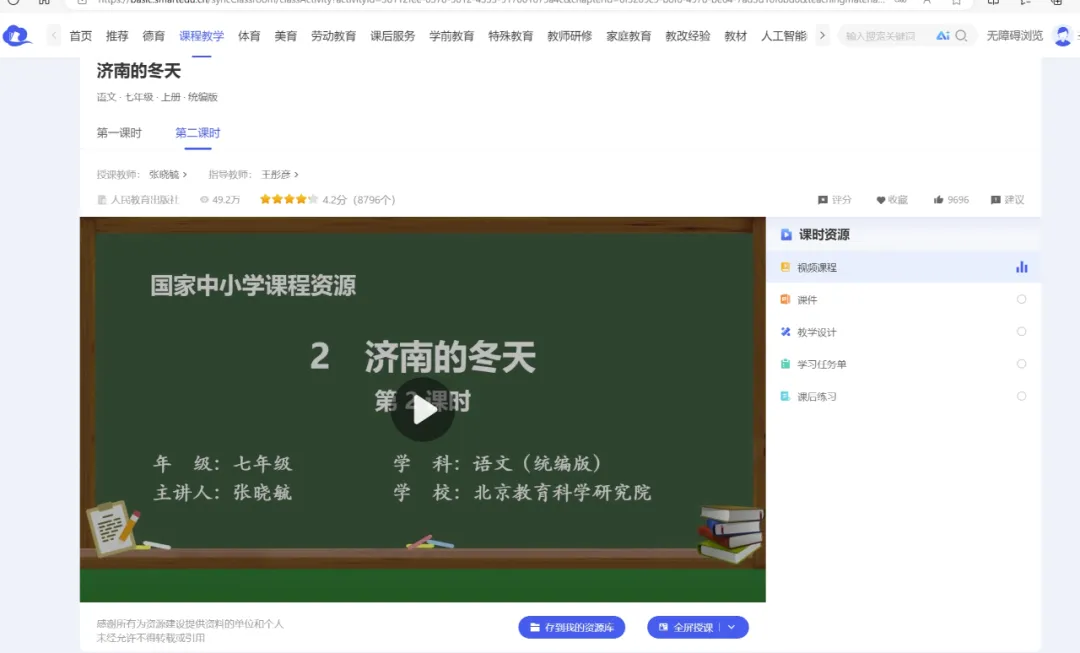Click the 评分 rate button
Viewport: 1080px width, 653px height.
(834, 200)
